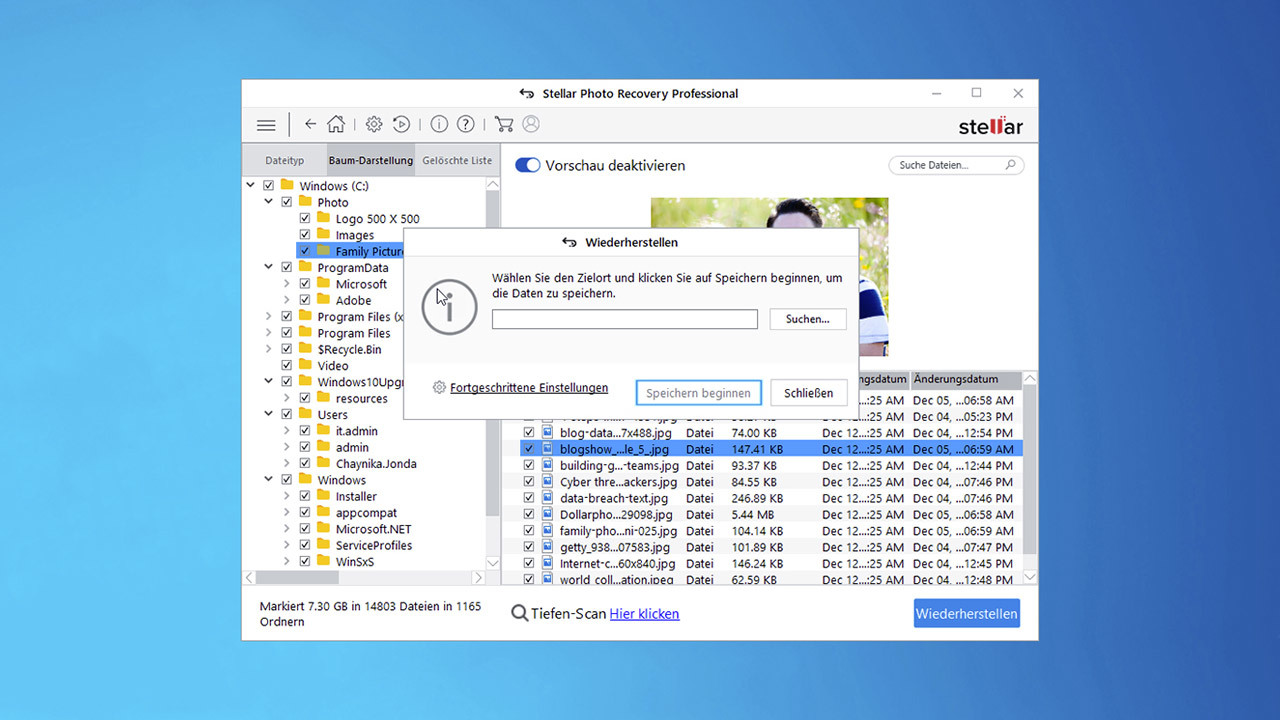
Task: Collapse the Windows folder tree node
Action: pos(268,479)
